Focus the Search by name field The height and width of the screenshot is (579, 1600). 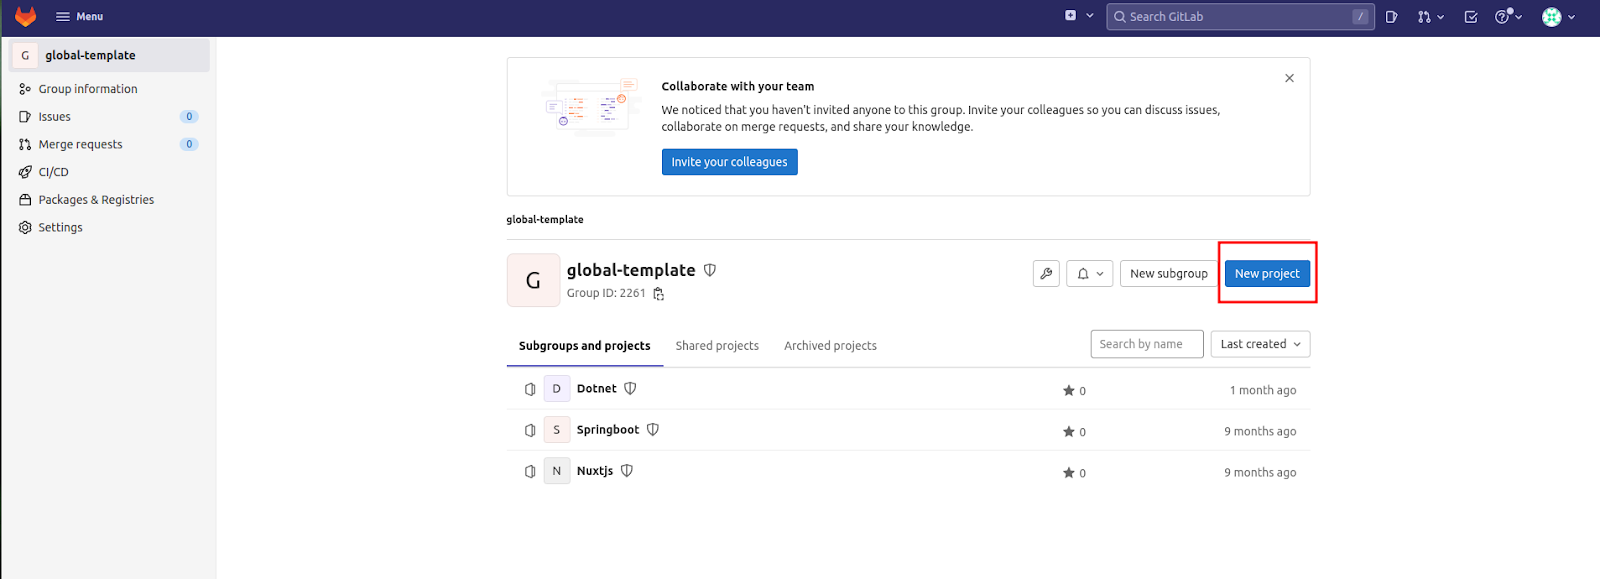coord(1147,344)
